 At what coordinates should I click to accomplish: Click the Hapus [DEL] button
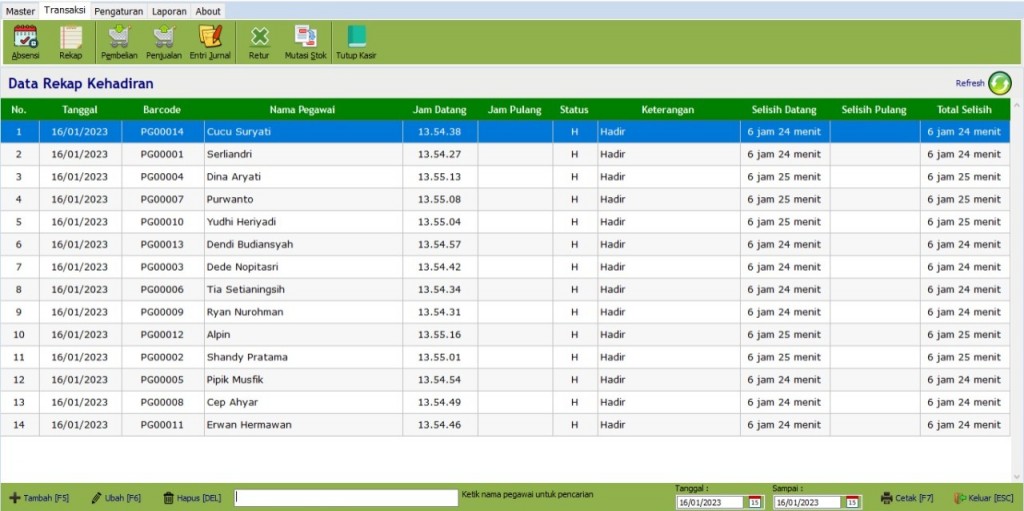coord(191,498)
